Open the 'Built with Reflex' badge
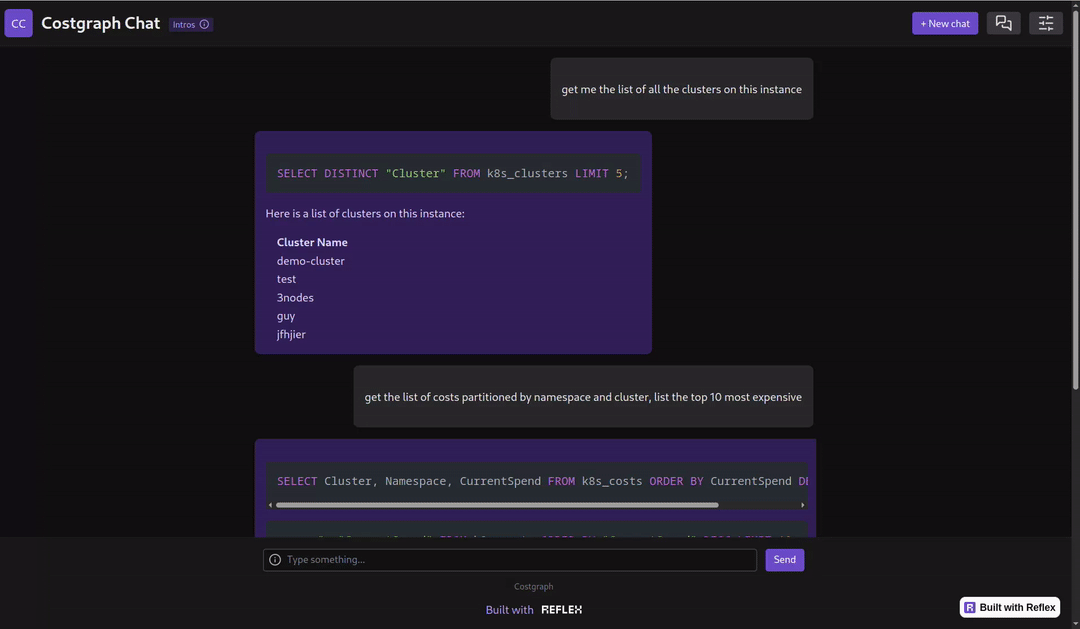This screenshot has width=1080, height=629. click(x=1010, y=607)
